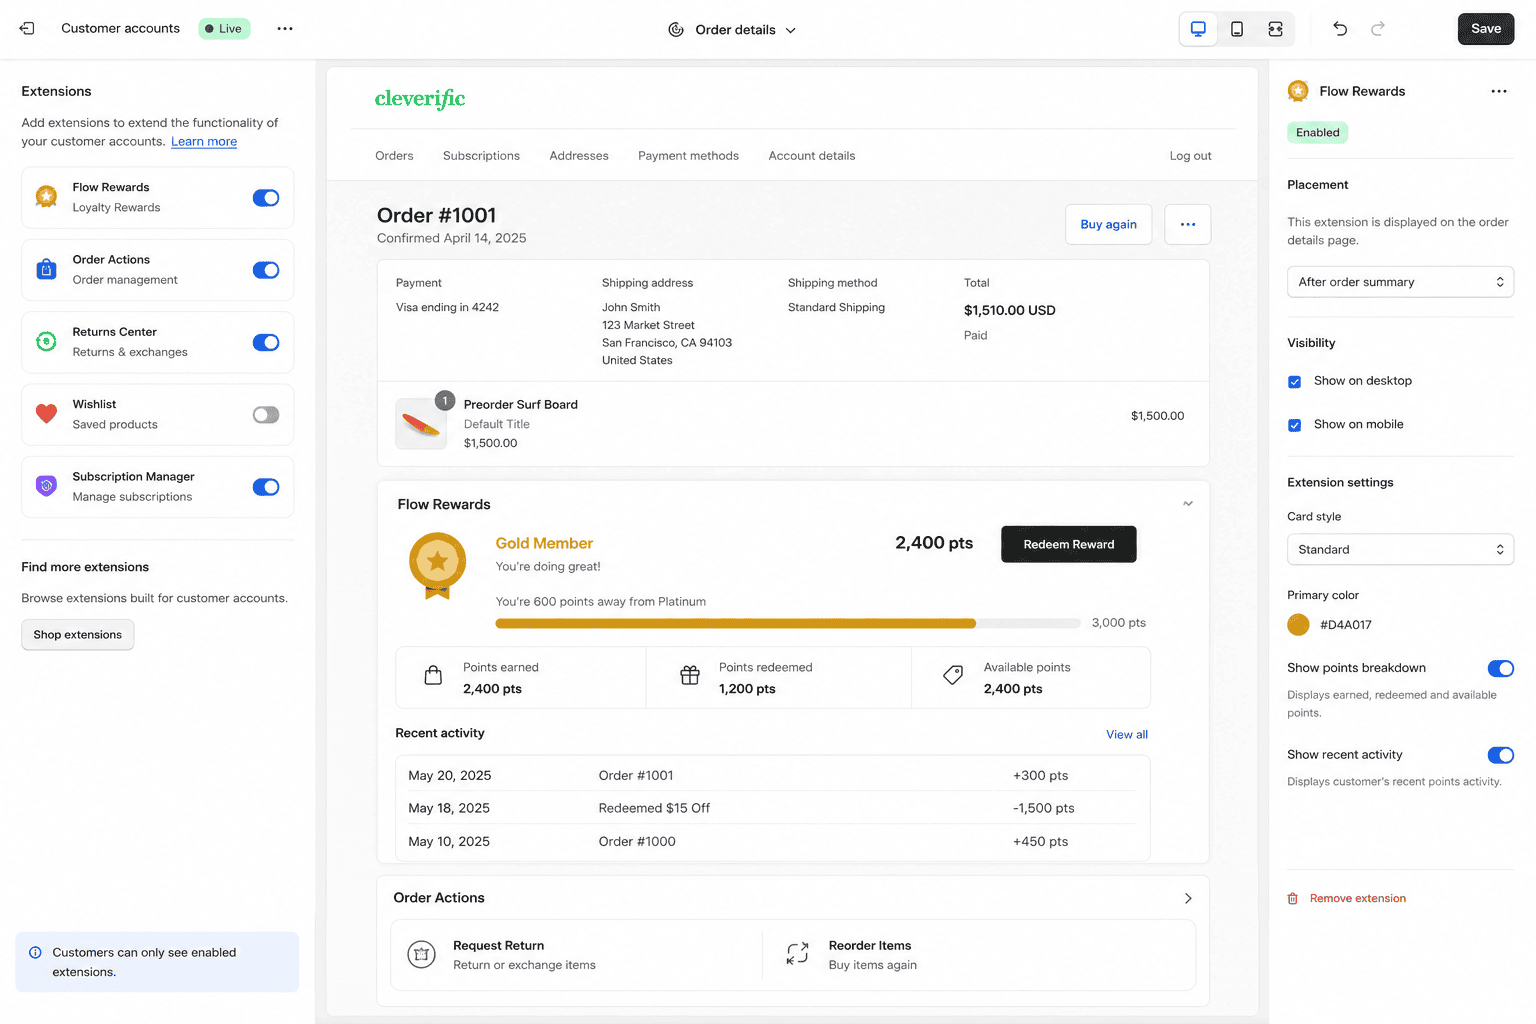Viewport: 1536px width, 1024px height.
Task: Open the Order details page dropdown
Action: coord(733,30)
